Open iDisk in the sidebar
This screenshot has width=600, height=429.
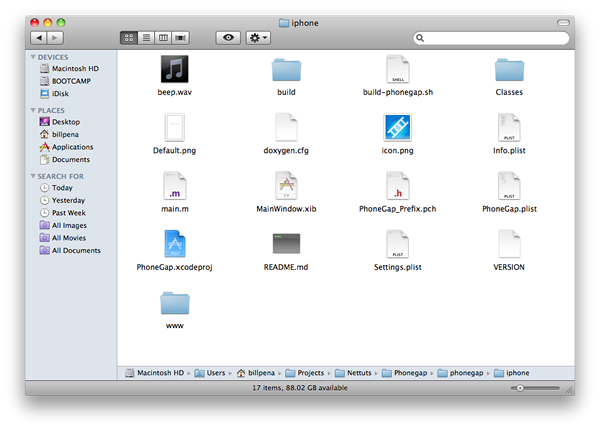click(x=54, y=94)
